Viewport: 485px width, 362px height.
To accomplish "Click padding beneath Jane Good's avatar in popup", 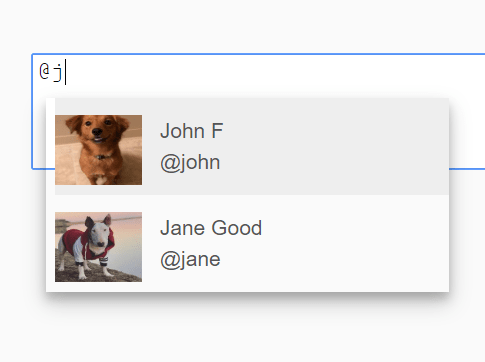I will (x=98, y=287).
